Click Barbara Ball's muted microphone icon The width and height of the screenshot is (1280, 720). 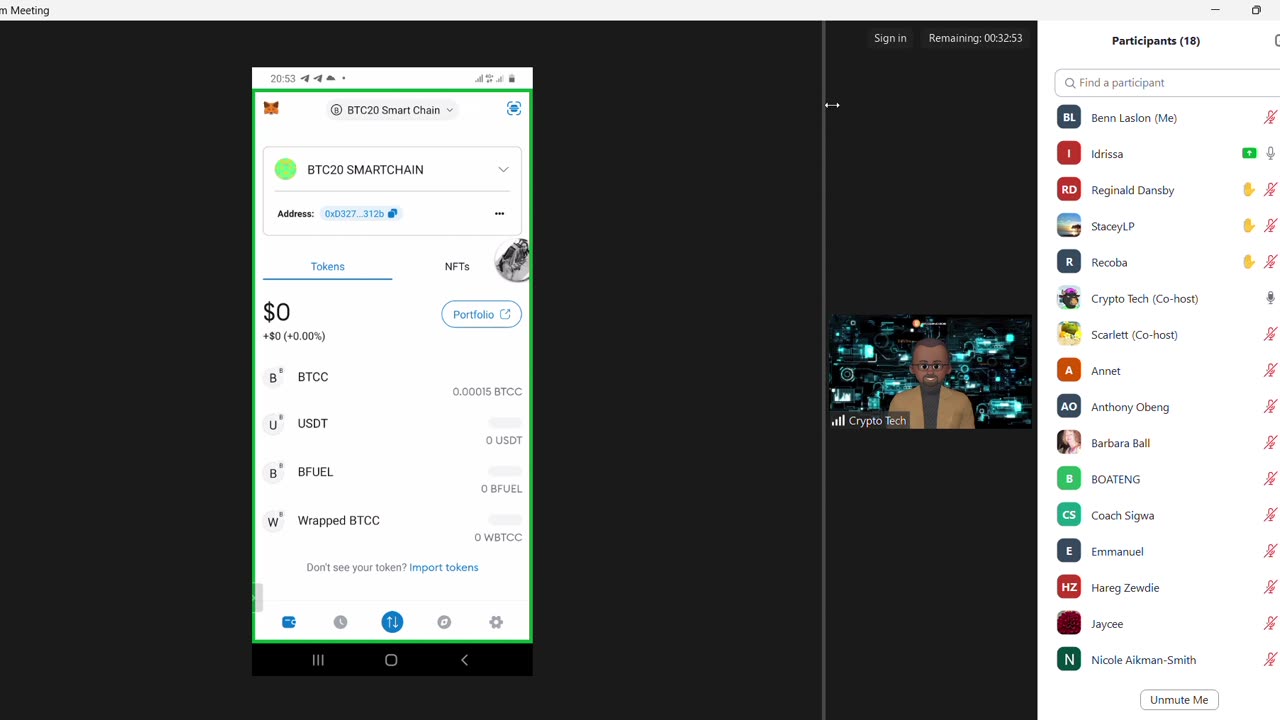[1271, 442]
